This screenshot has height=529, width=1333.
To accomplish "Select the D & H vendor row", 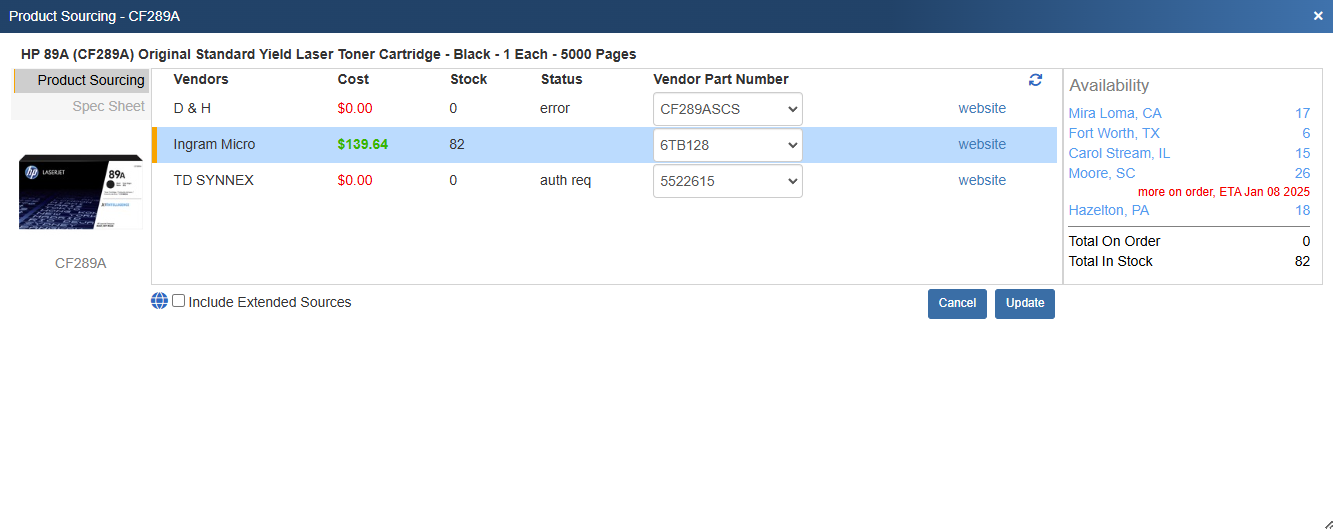I will pyautogui.click(x=604, y=109).
